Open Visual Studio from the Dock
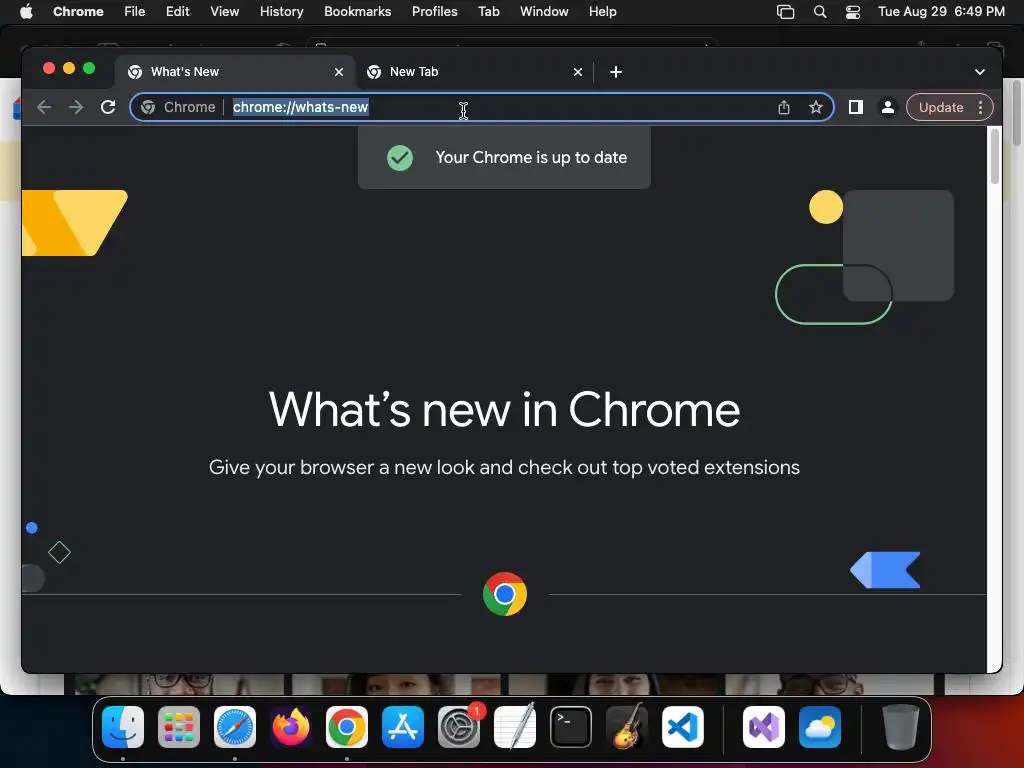Image resolution: width=1024 pixels, height=768 pixels. coord(763,727)
